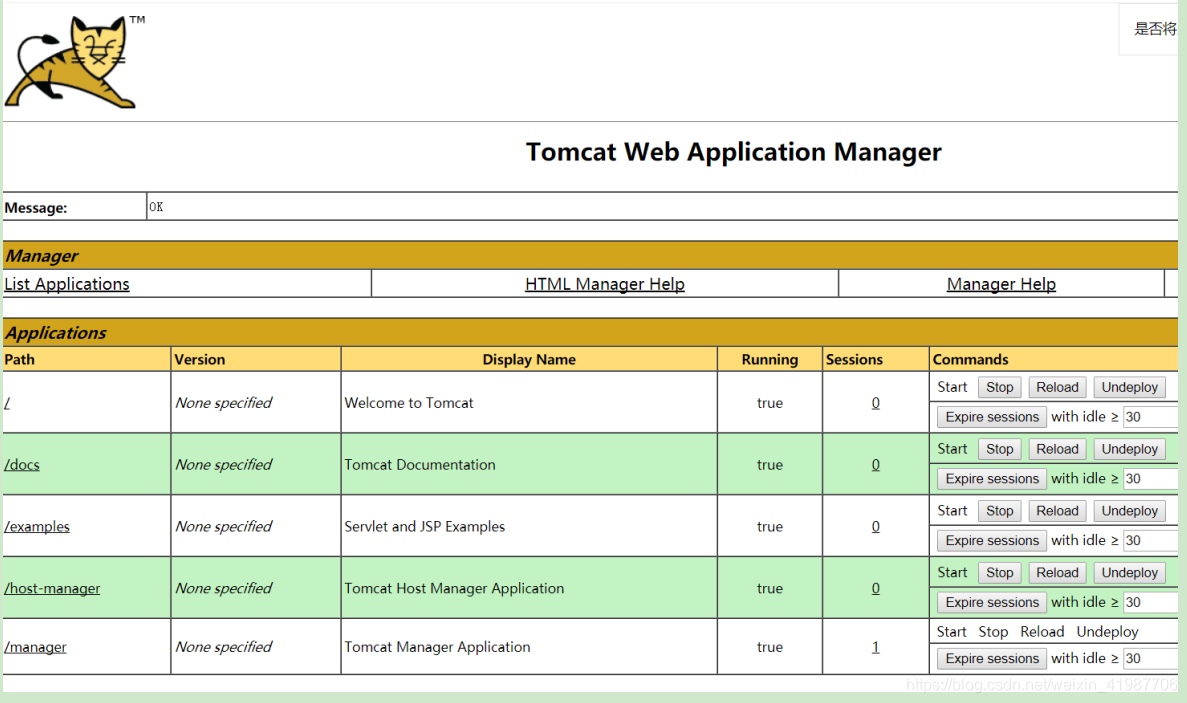Click the "Commands" column header
Screen dimensions: 1187x703
(970, 359)
